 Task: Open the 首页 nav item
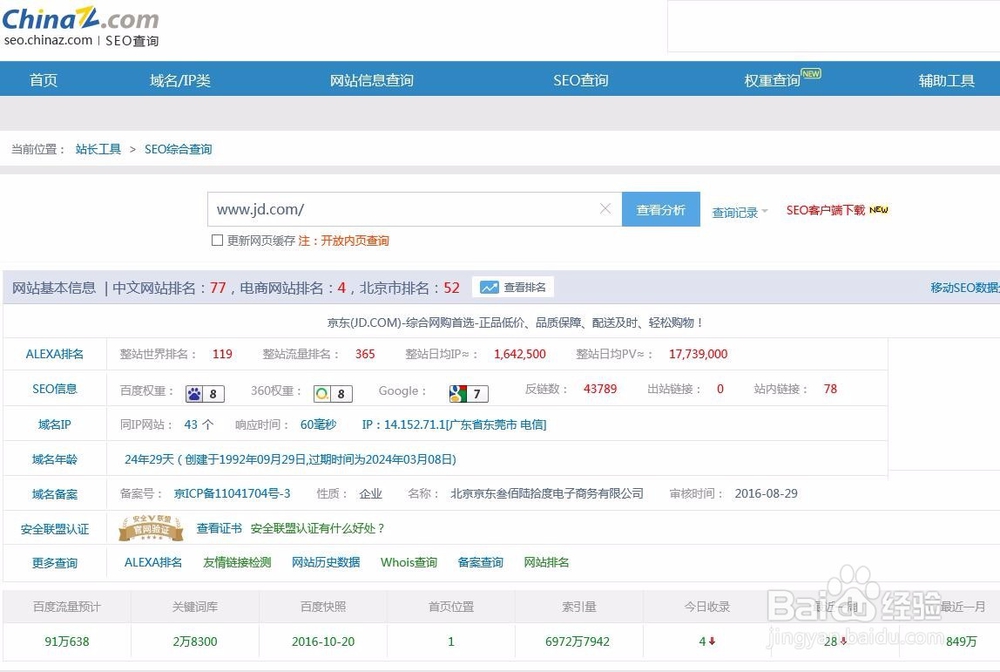pyautogui.click(x=43, y=80)
